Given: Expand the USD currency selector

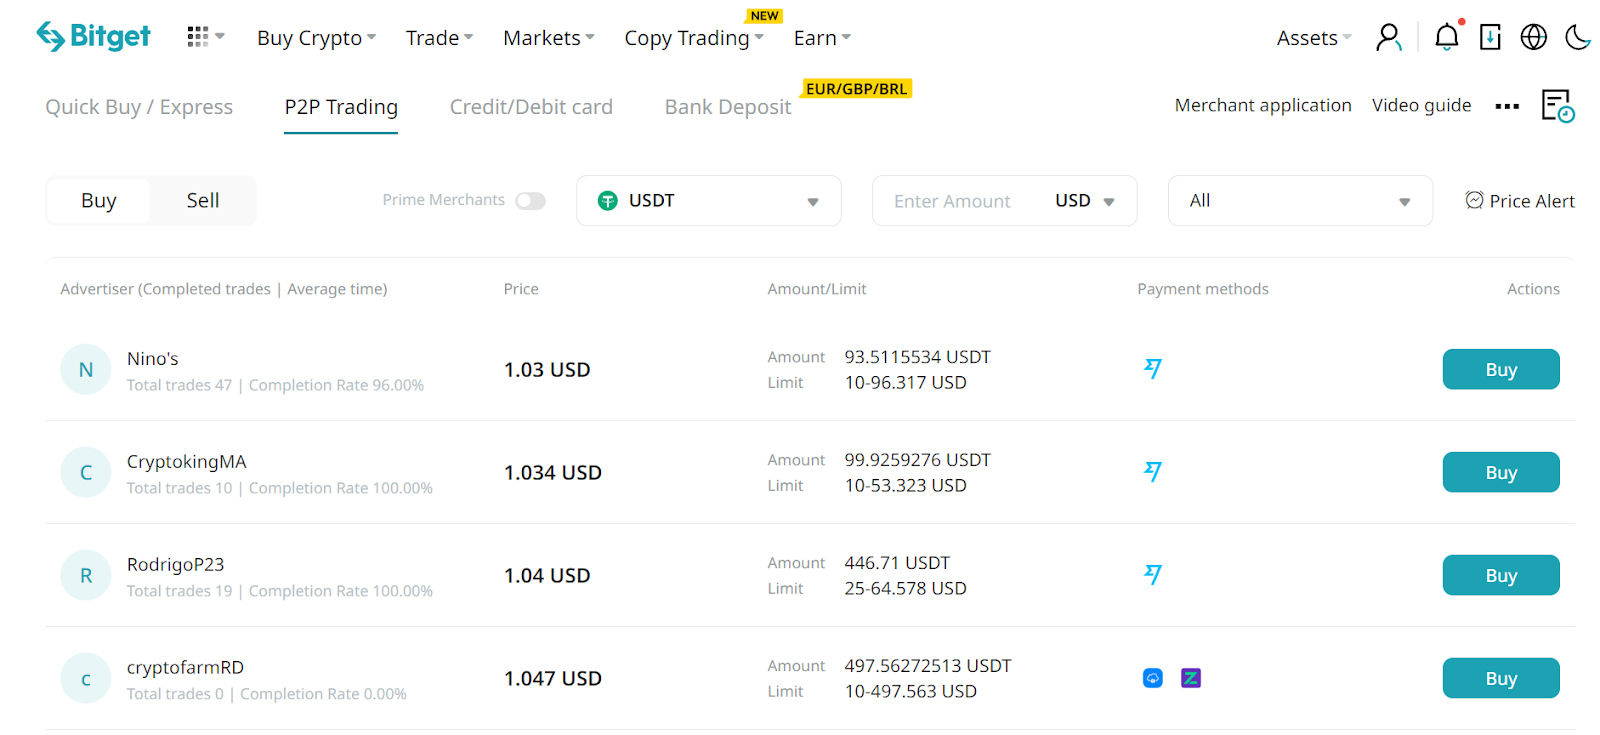Looking at the screenshot, I should click(x=1084, y=201).
